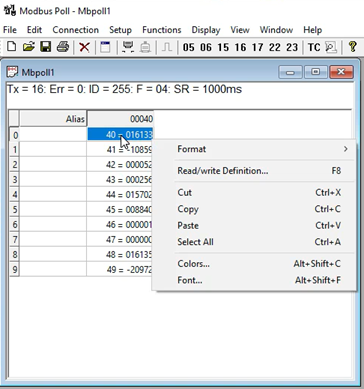364x389 pixels.
Task: Open the Setup menu
Action: point(120,30)
